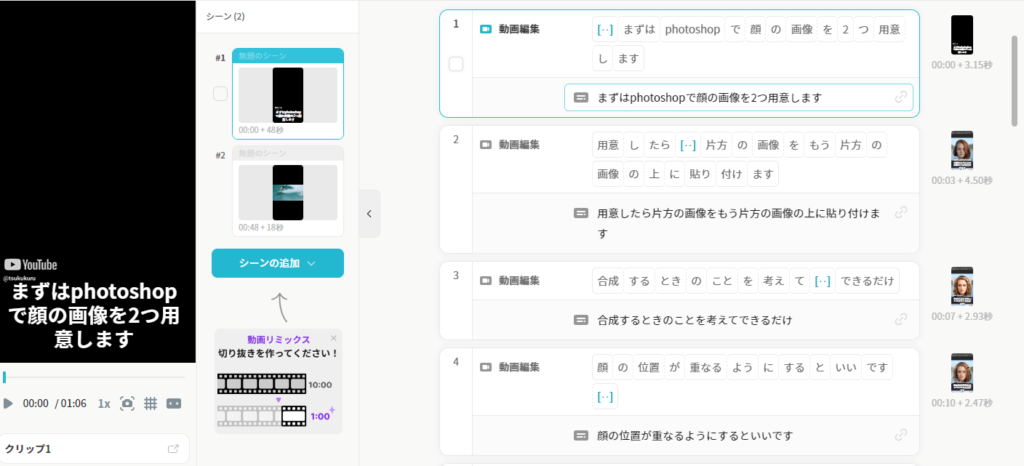Select the word 付け in clip 2
Image resolution: width=1024 pixels, height=466 pixels.
coord(729,174)
